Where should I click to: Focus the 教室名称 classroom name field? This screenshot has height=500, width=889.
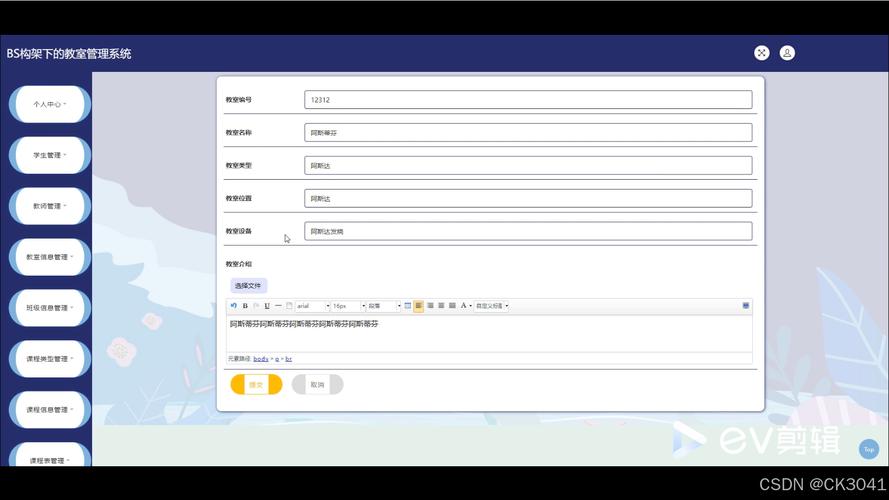[x=528, y=133]
